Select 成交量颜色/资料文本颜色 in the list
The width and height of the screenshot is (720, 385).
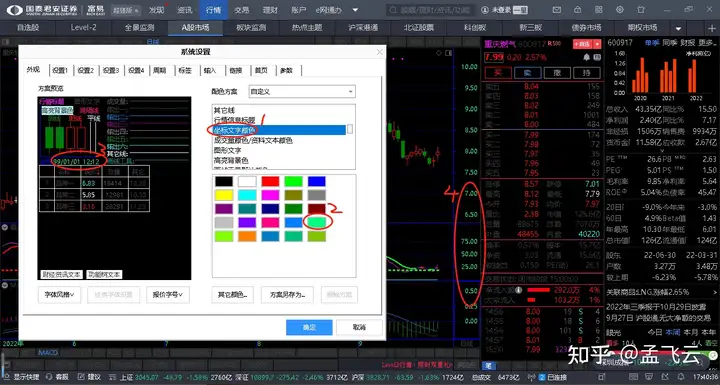coord(253,140)
